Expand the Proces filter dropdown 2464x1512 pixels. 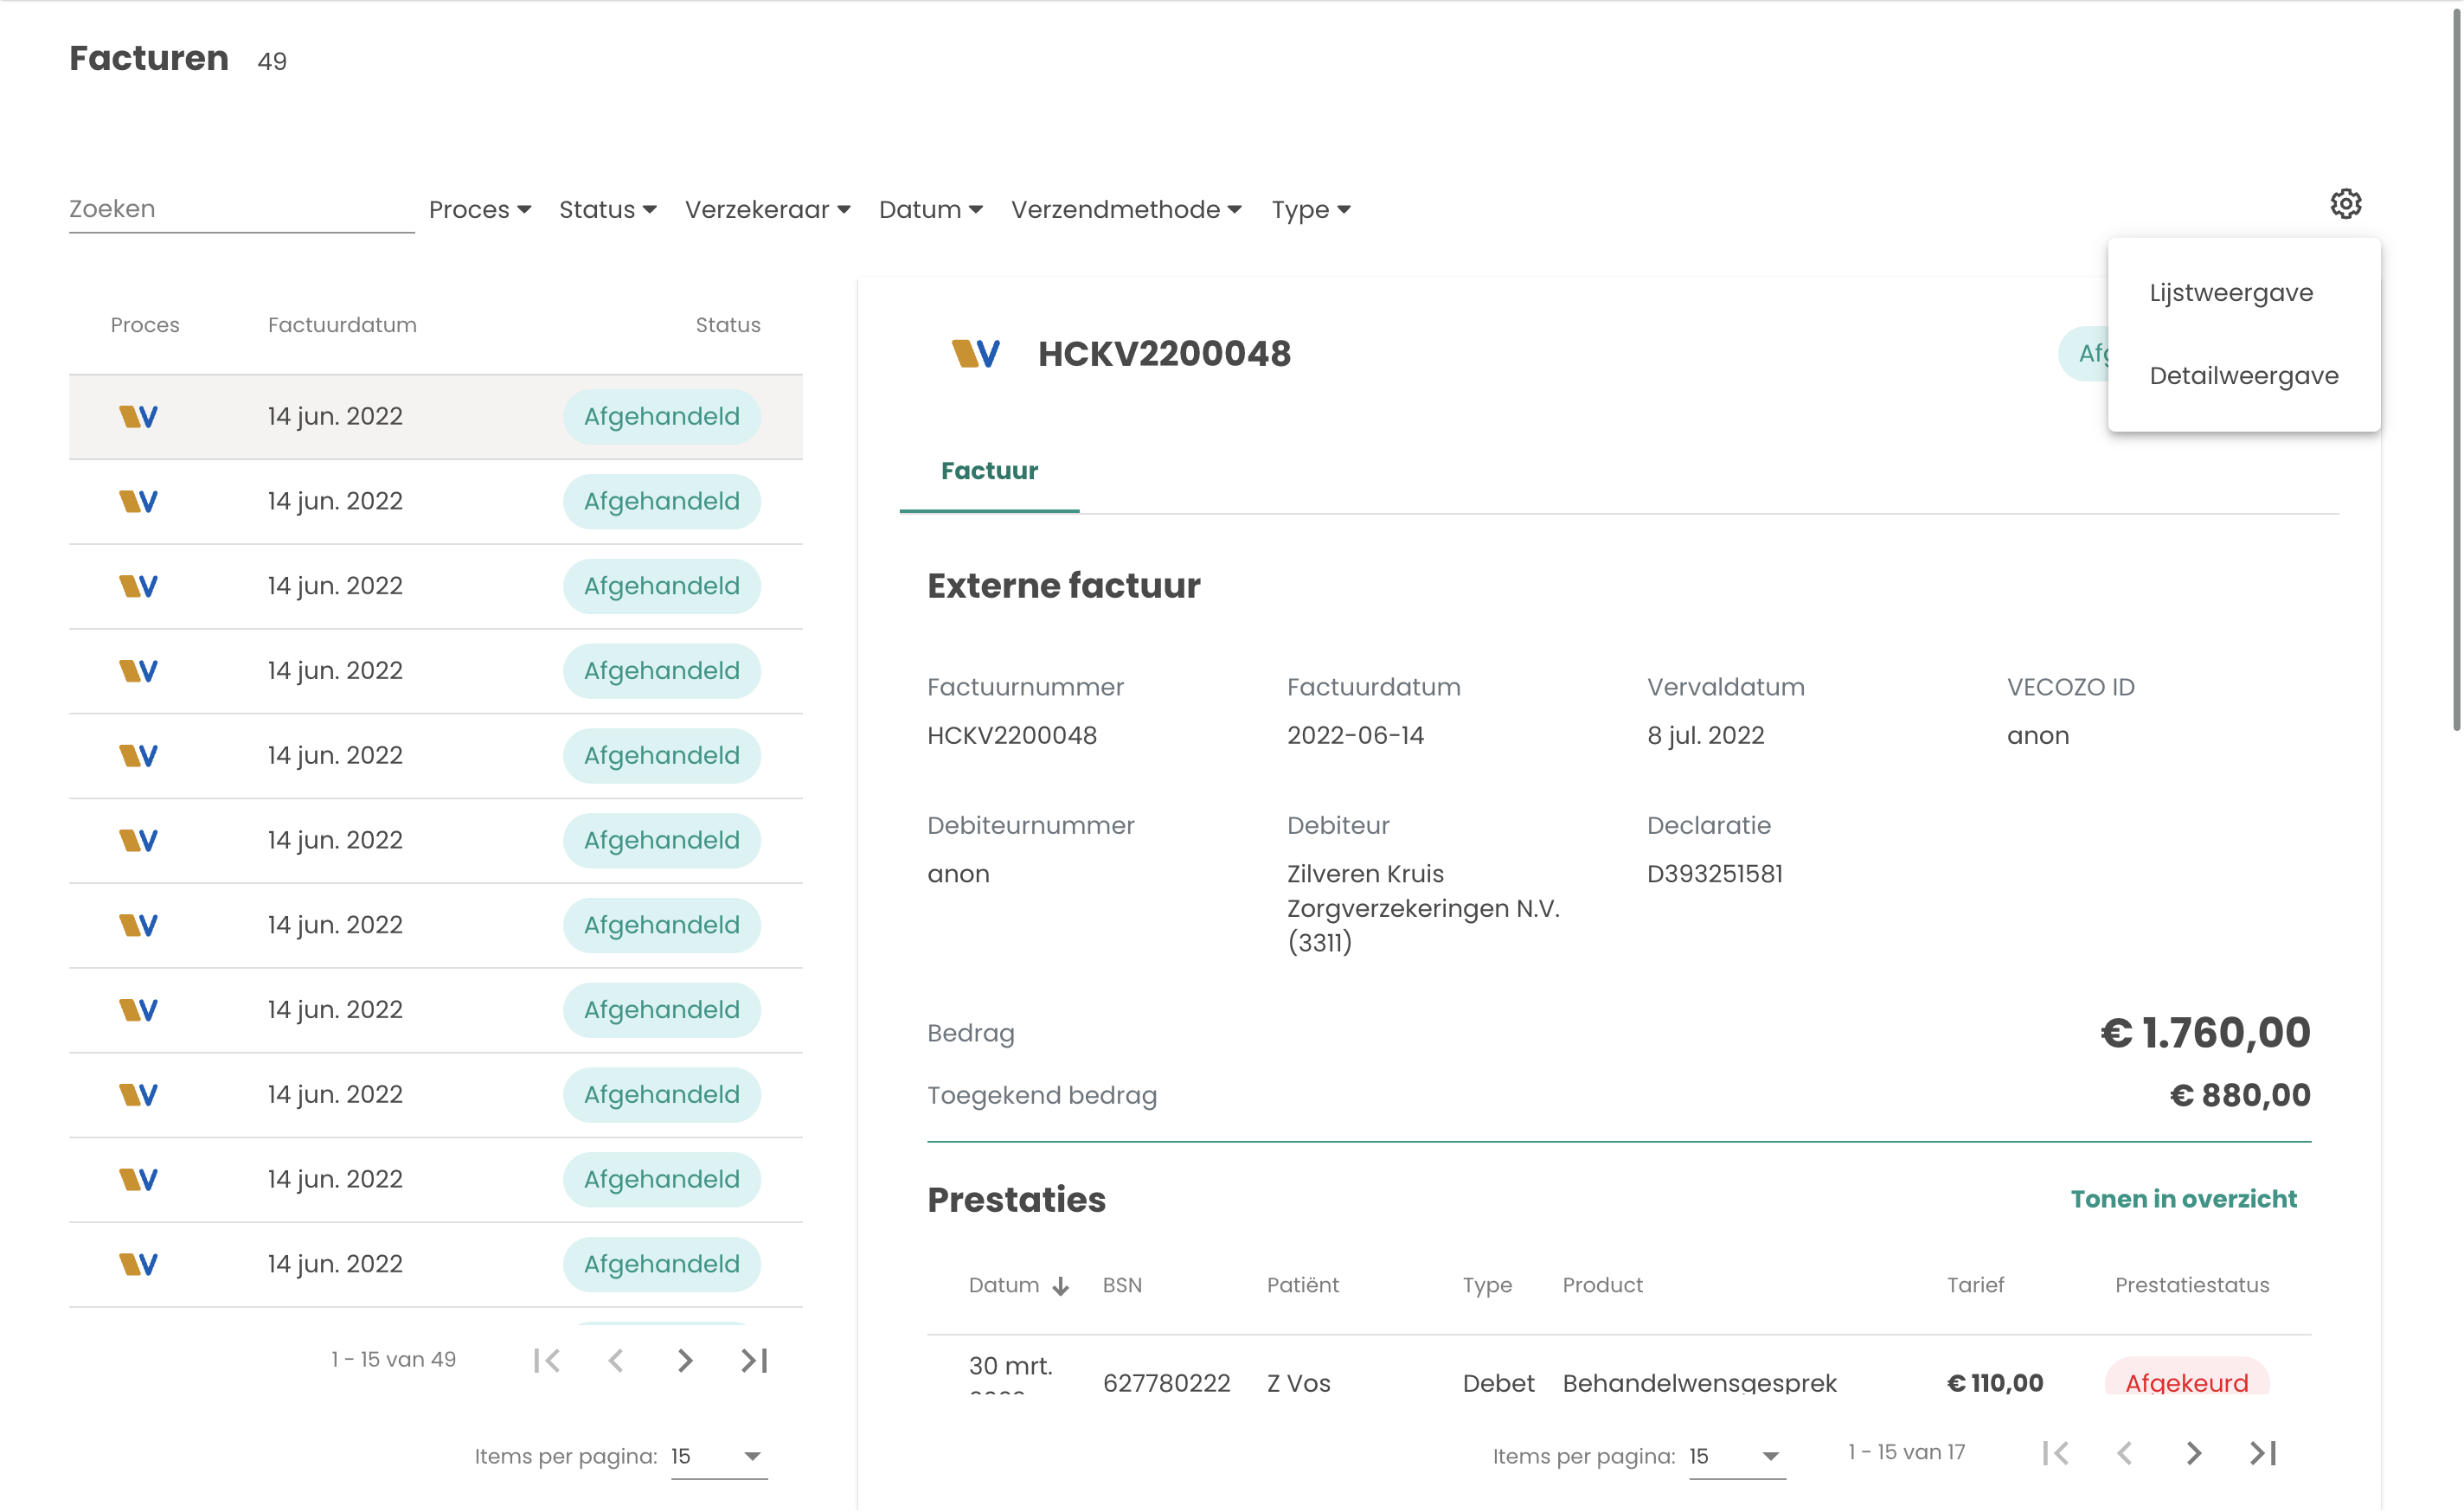click(x=480, y=209)
